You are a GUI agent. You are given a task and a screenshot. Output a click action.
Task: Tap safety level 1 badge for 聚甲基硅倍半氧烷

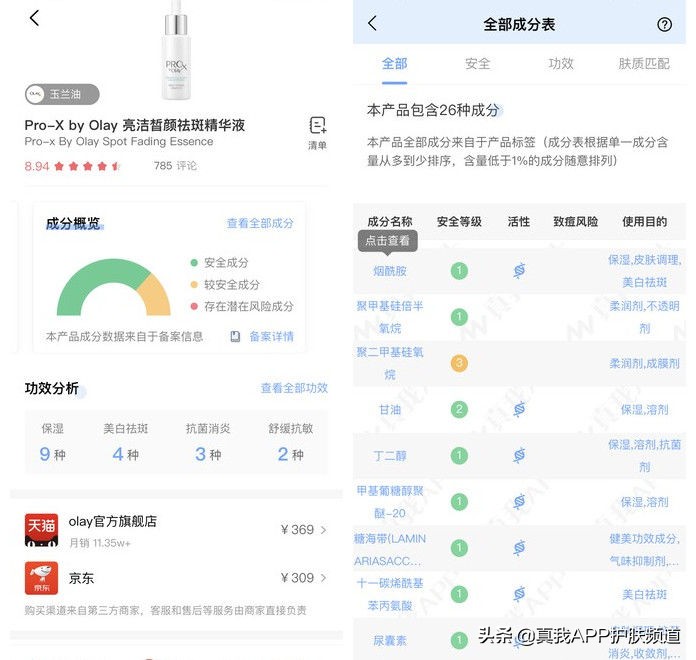[459, 317]
